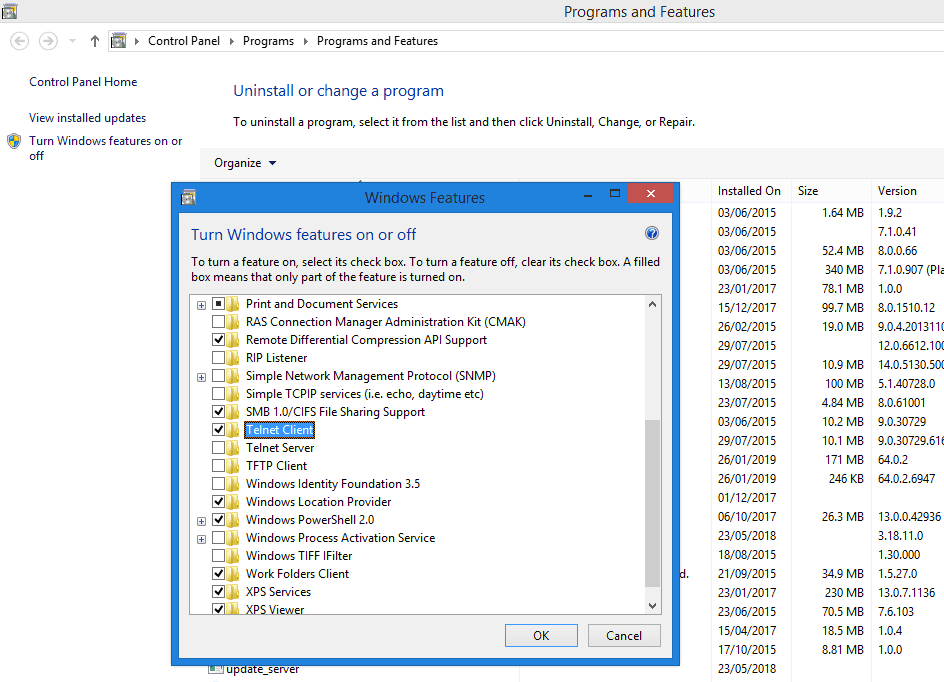Open dropdown arrow after Programs breadcrumb

[x=306, y=41]
